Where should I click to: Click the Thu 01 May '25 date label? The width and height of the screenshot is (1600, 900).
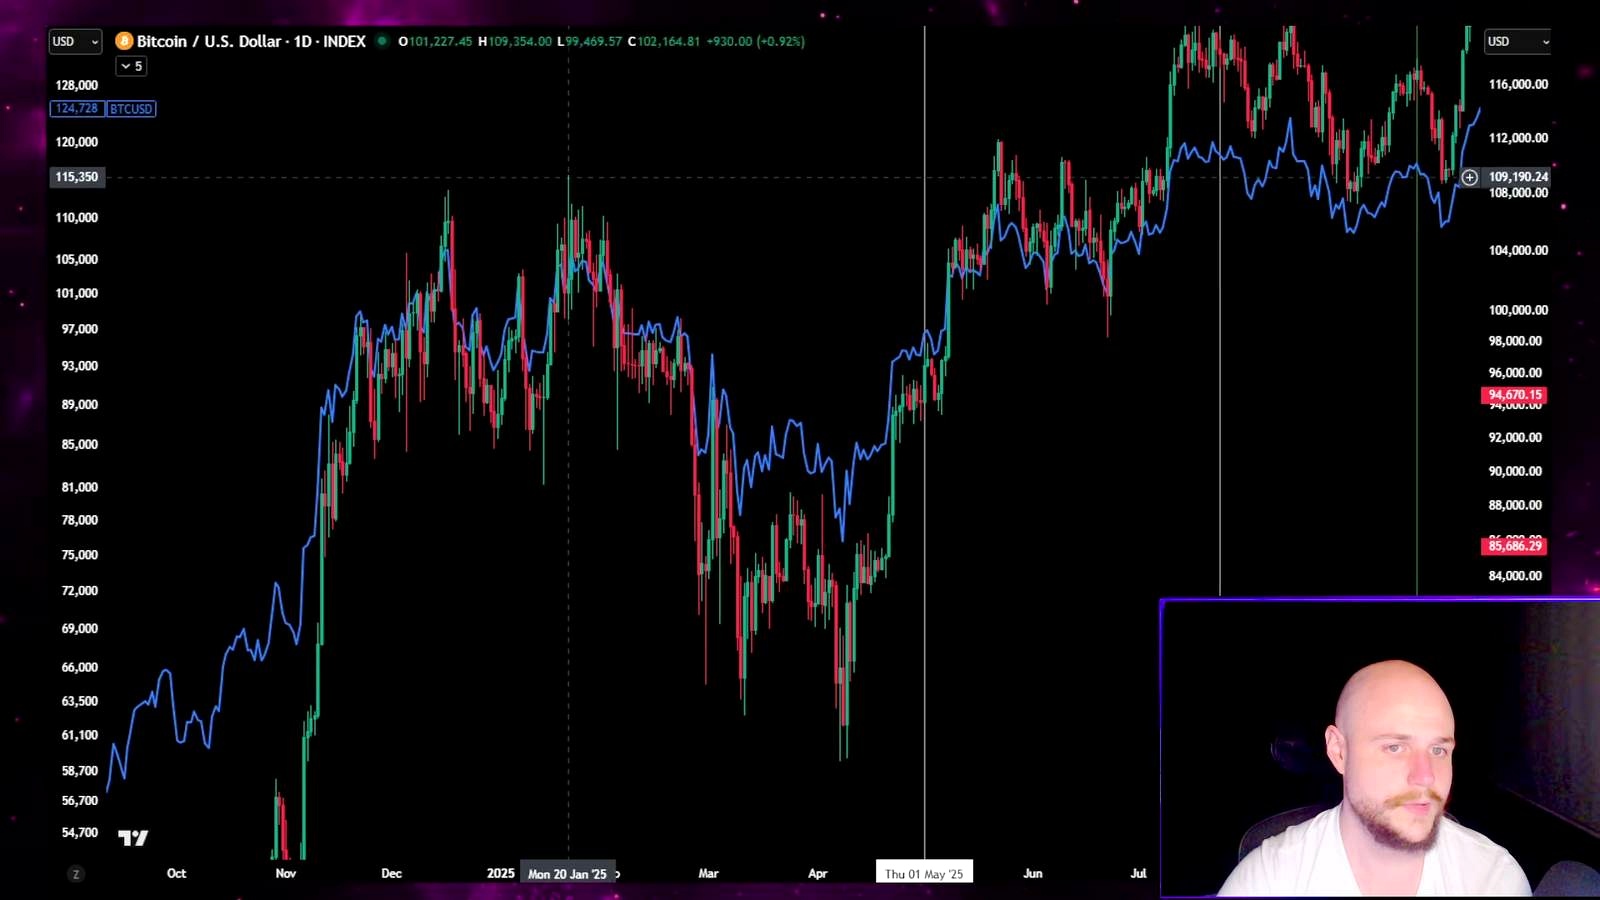click(924, 873)
